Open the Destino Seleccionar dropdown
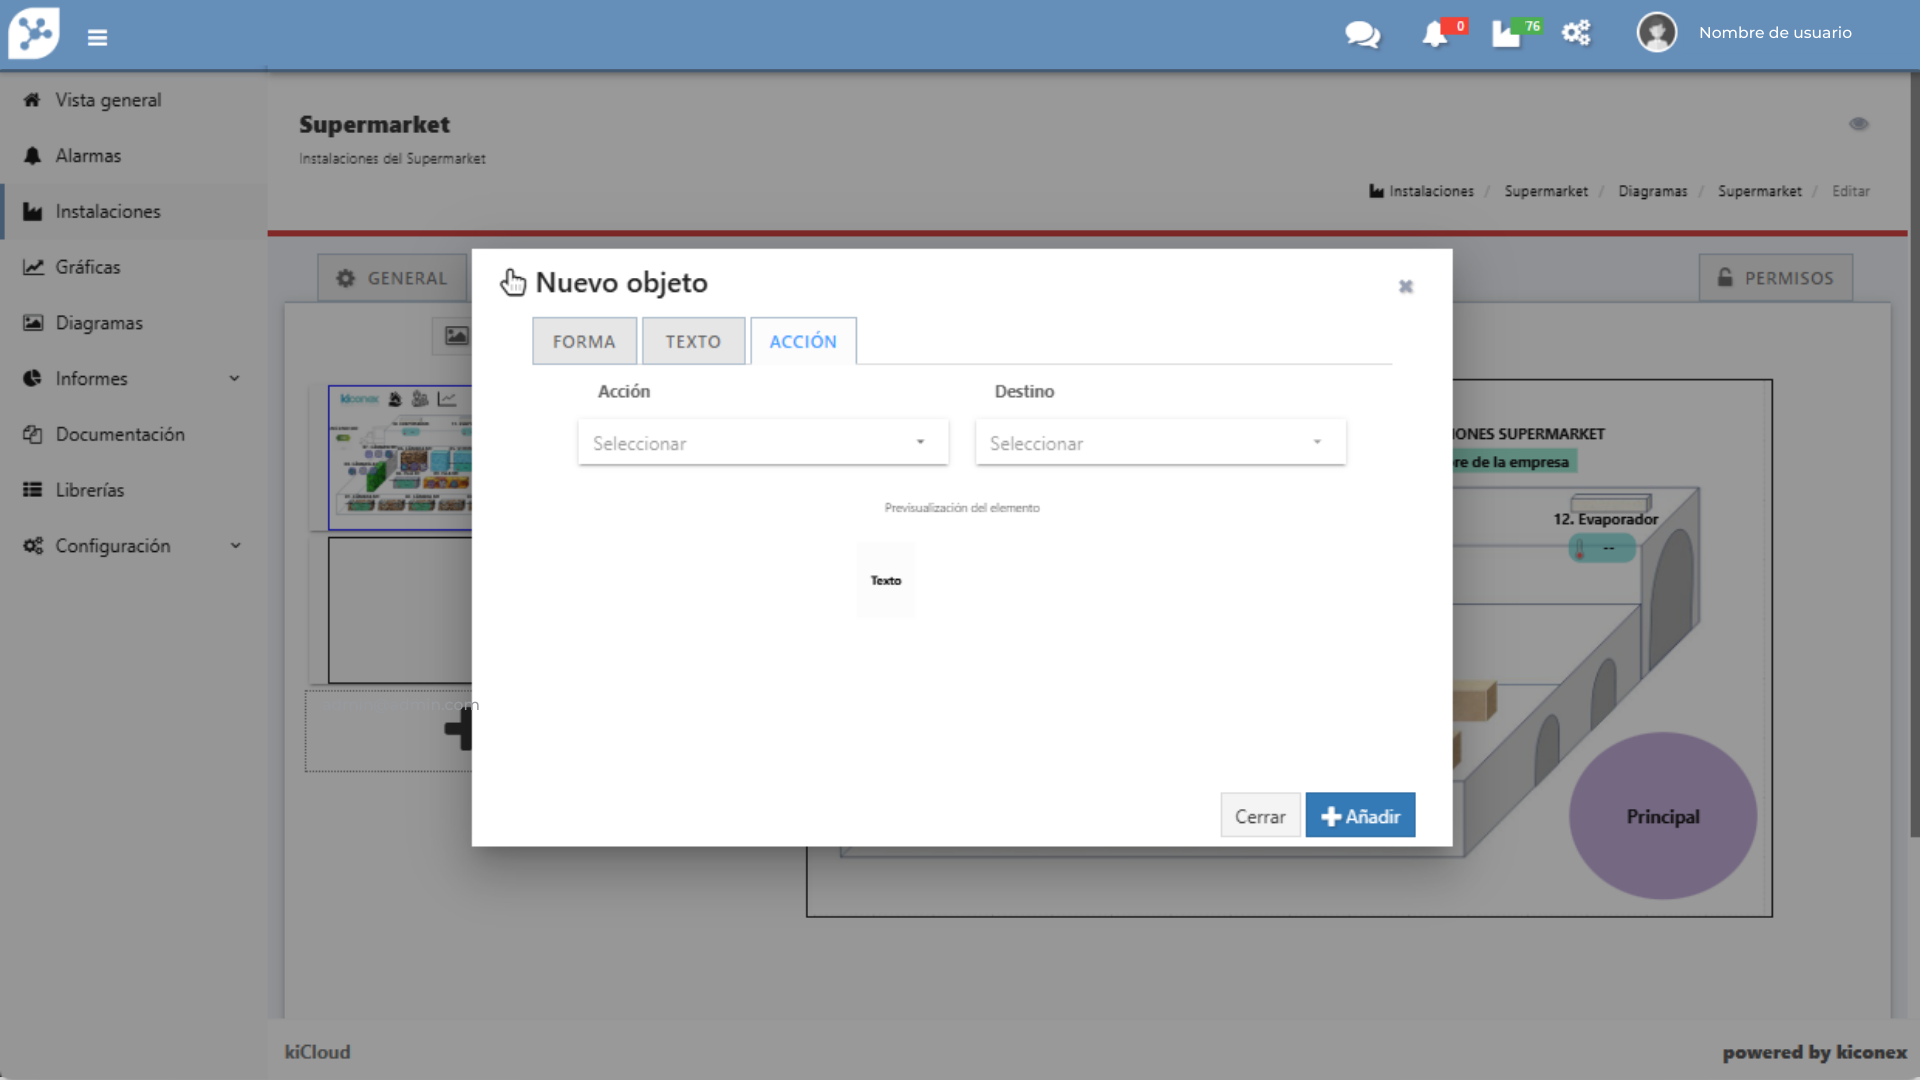The width and height of the screenshot is (1920, 1080). click(x=1160, y=442)
